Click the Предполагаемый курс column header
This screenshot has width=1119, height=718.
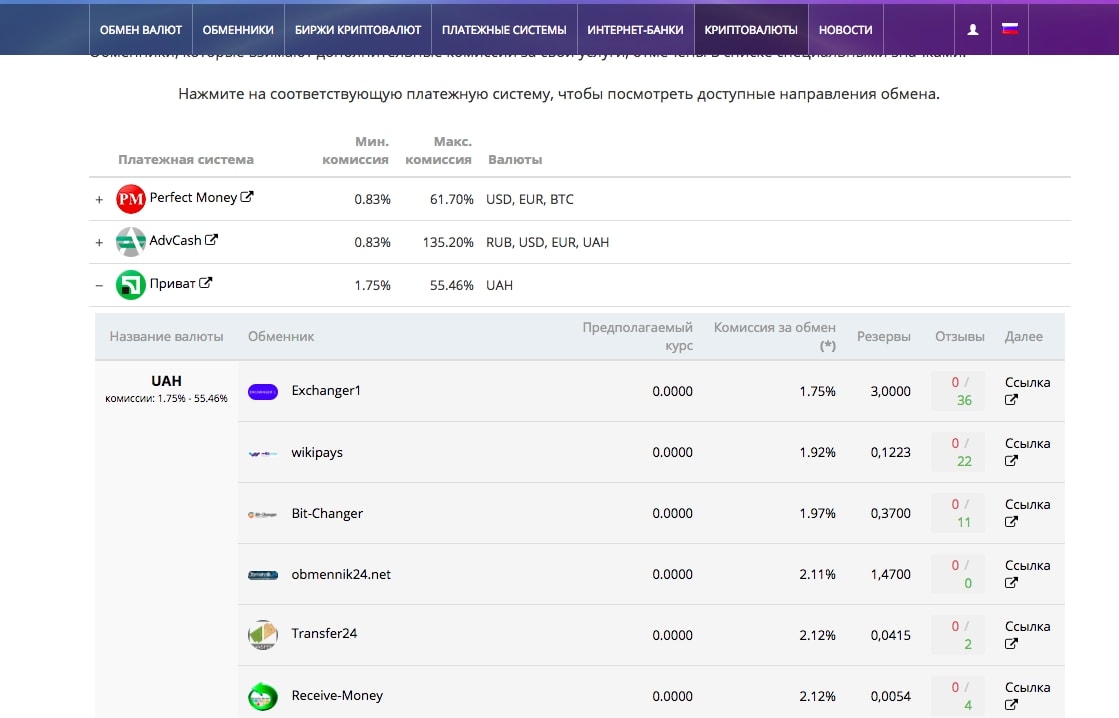[637, 336]
